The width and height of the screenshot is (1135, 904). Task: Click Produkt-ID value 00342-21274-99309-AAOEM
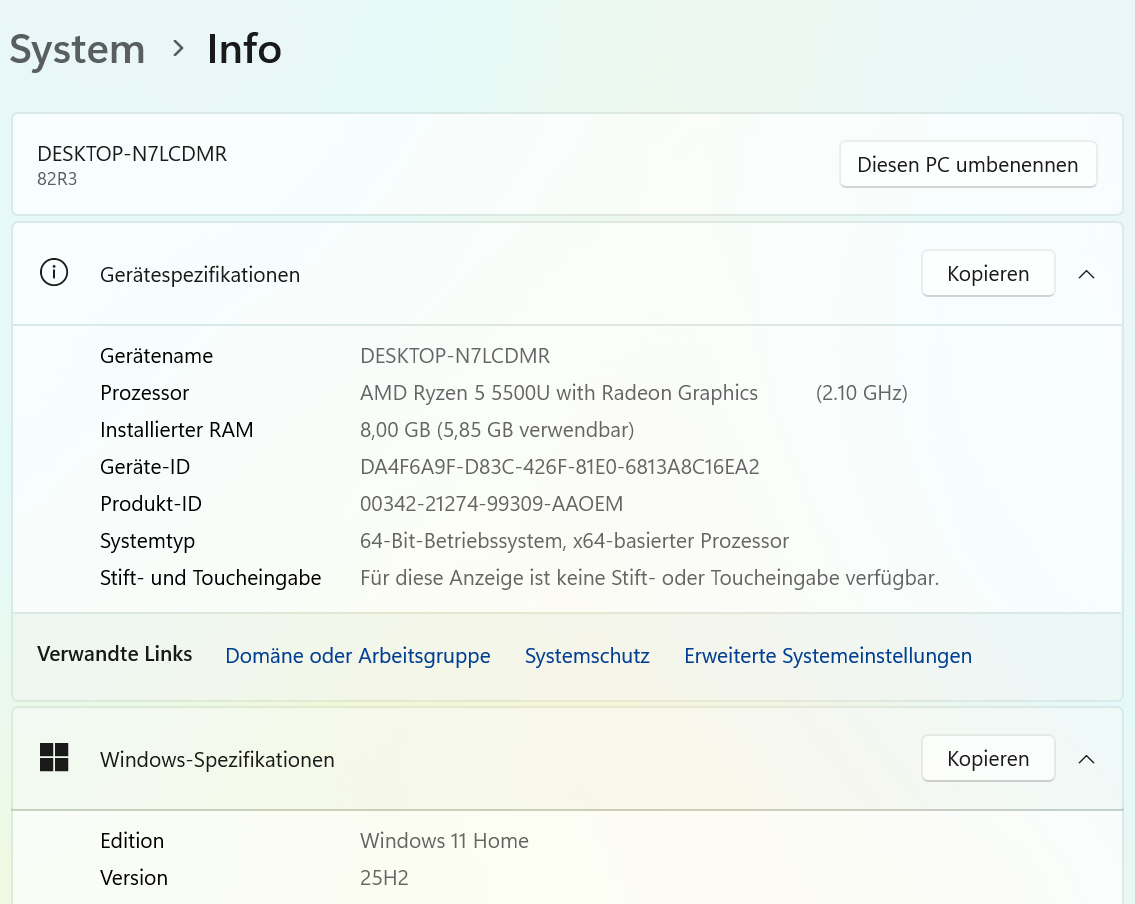point(491,504)
